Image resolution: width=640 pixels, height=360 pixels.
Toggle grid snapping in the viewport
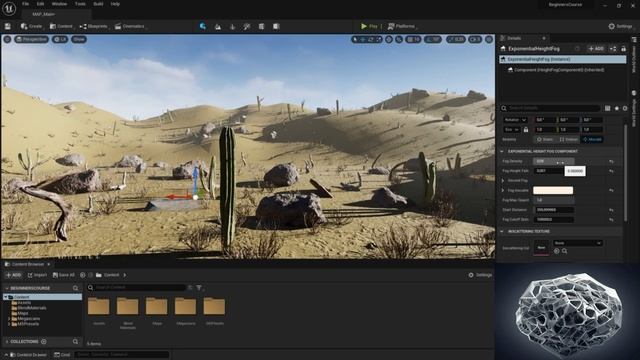coord(413,40)
